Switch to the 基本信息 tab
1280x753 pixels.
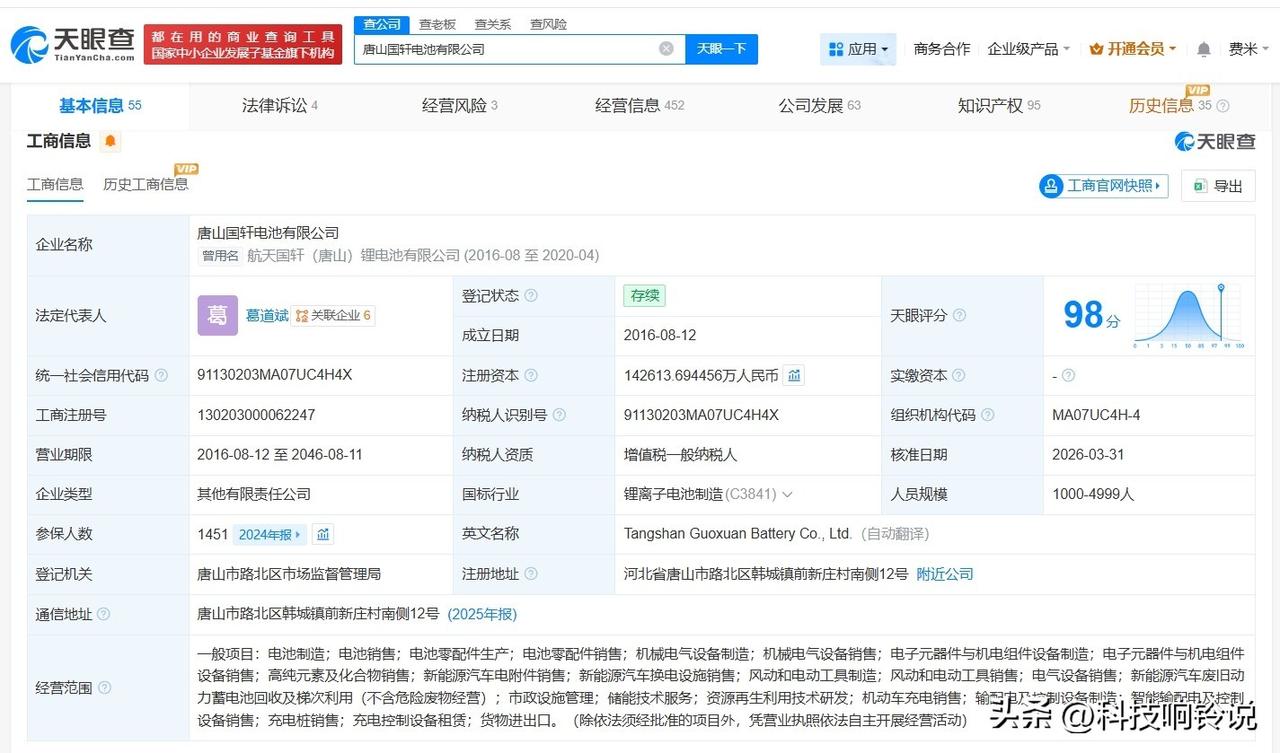(x=100, y=106)
